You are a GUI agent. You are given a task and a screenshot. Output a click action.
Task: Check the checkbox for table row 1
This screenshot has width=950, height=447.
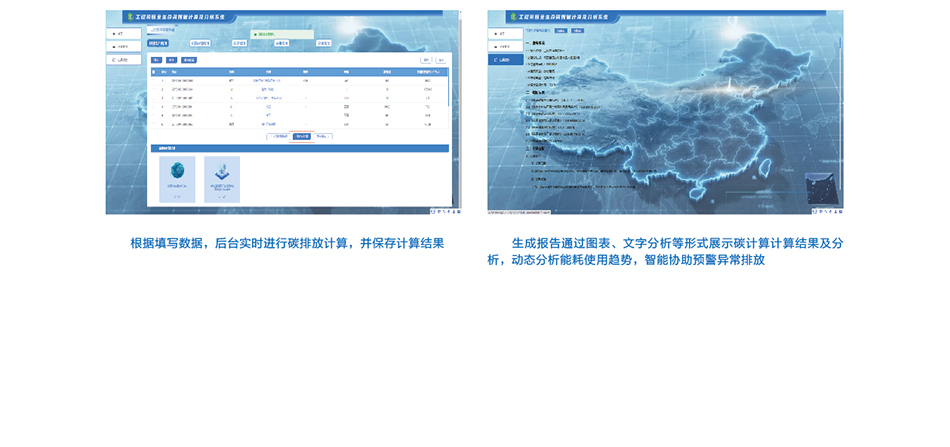coord(154,80)
